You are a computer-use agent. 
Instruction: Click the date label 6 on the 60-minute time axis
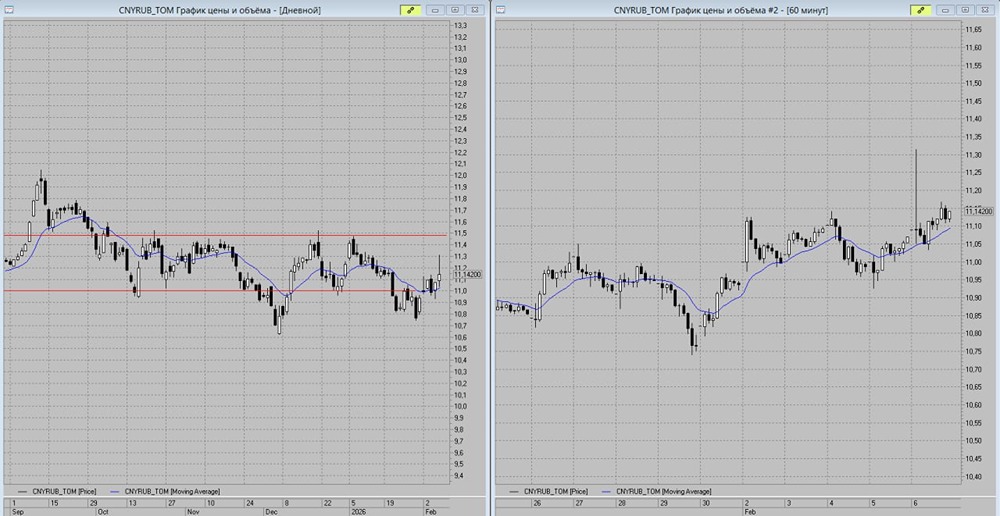point(913,503)
